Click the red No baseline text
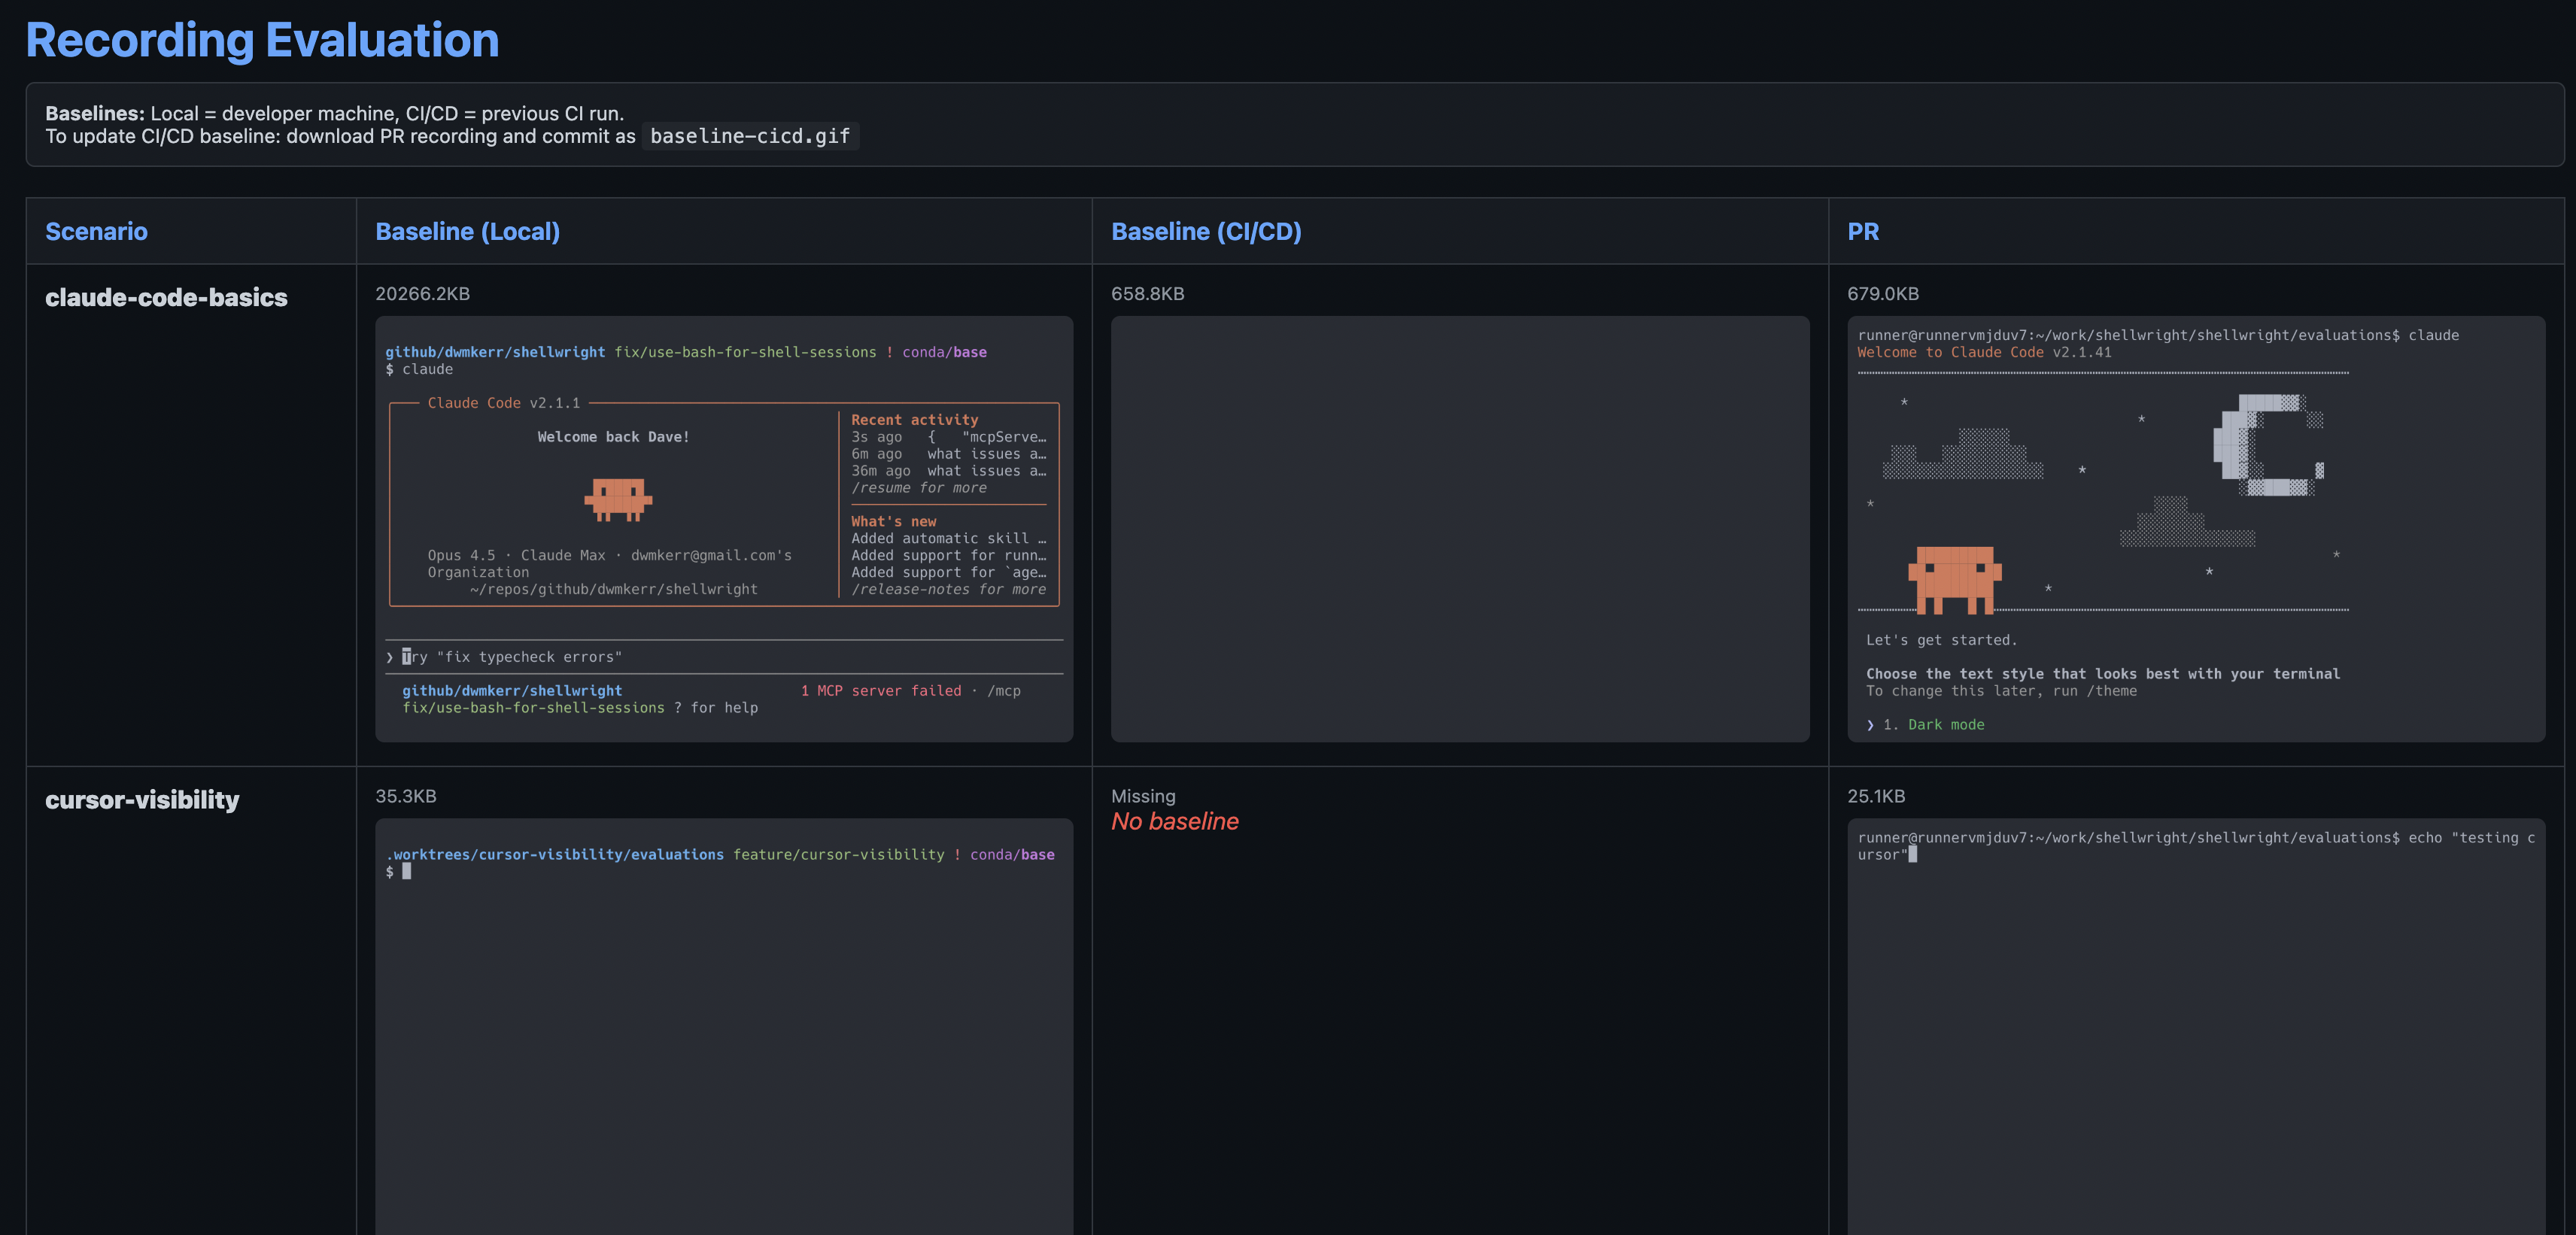Image resolution: width=2576 pixels, height=1235 pixels. pos(1174,821)
